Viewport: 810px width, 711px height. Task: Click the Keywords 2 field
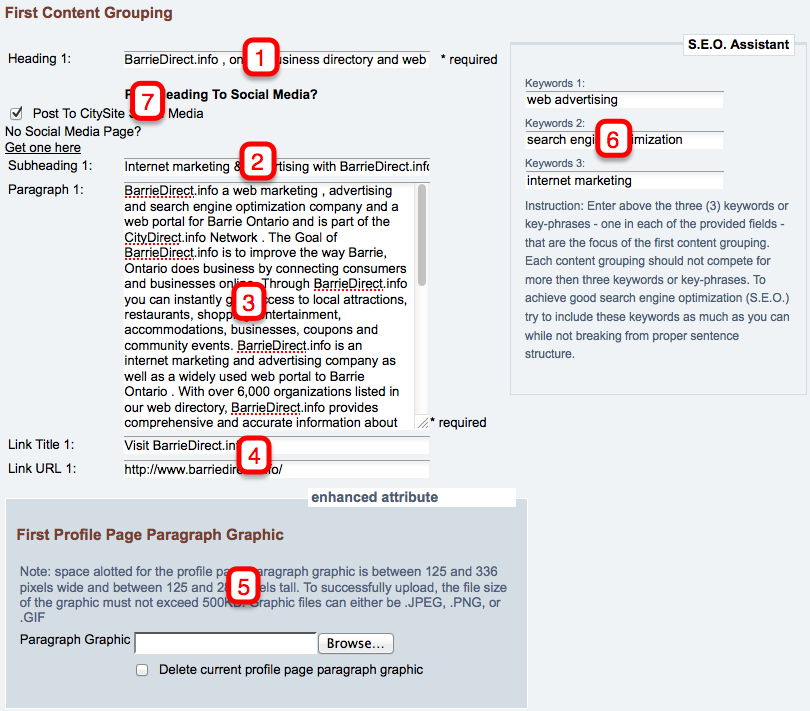point(624,140)
